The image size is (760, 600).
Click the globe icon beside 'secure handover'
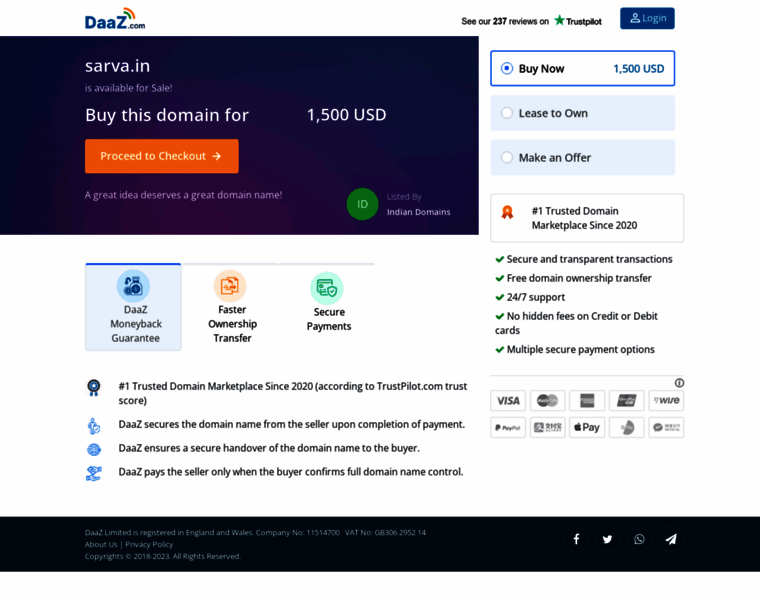[94, 450]
